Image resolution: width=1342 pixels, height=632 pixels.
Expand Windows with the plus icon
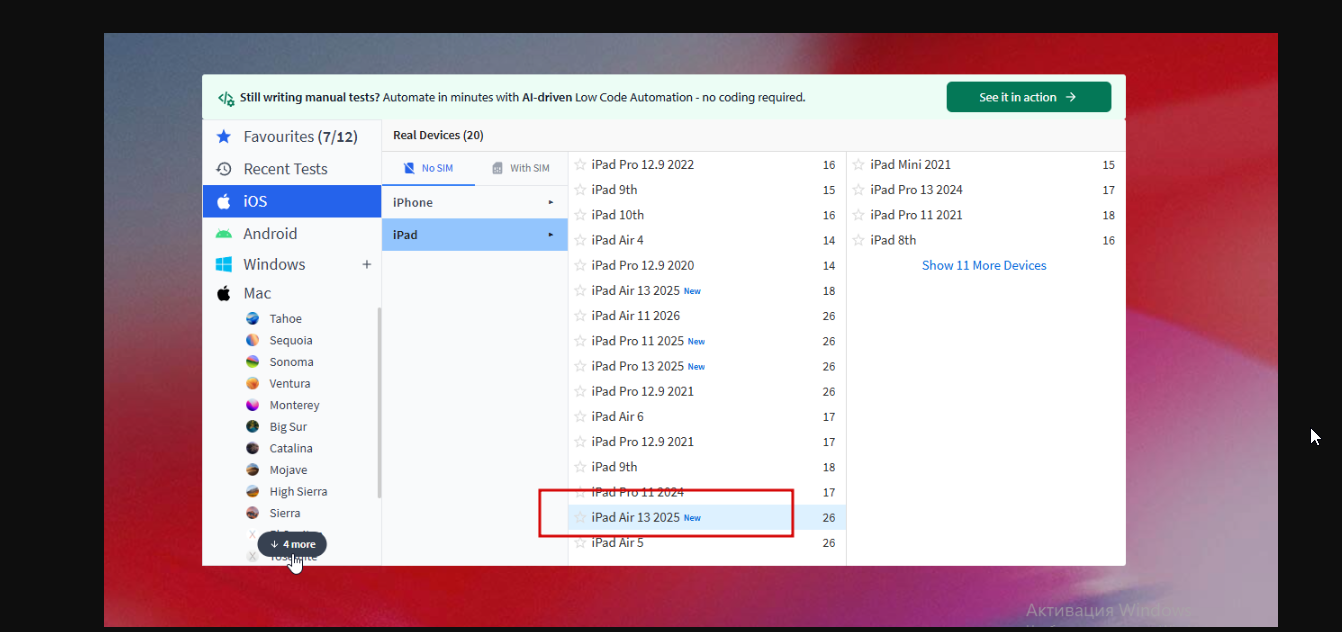367,264
